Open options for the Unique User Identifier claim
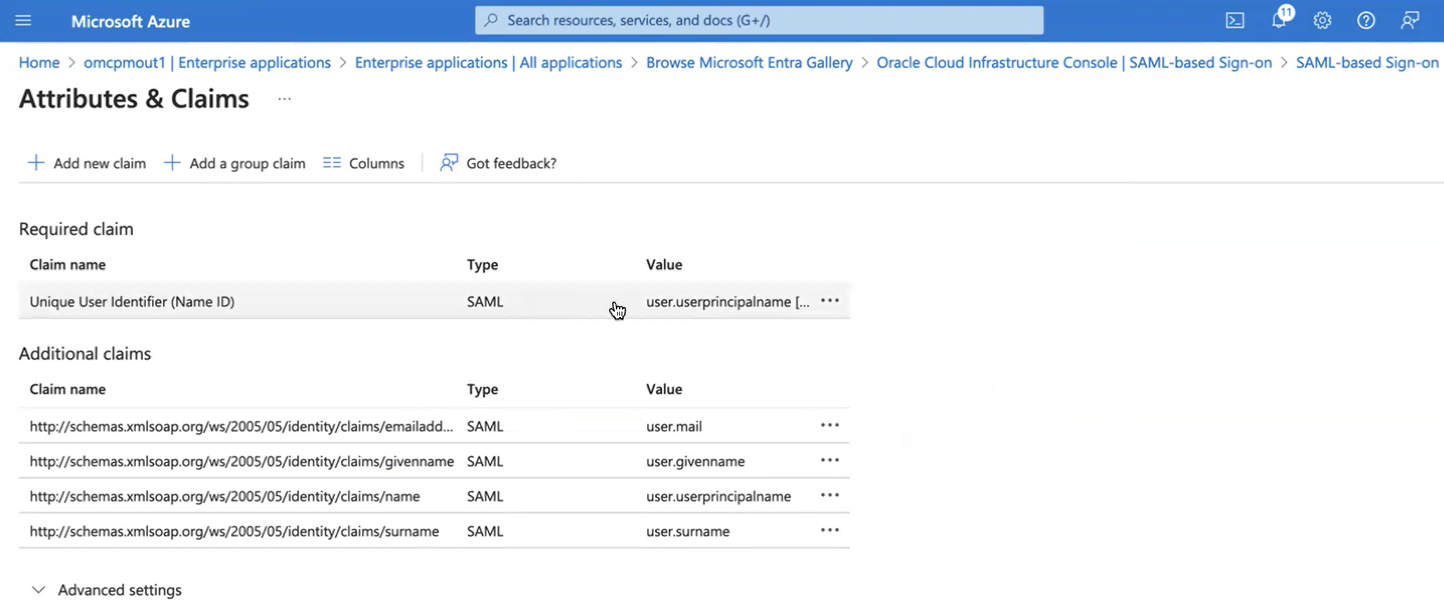This screenshot has height=612, width=1444. [829, 301]
